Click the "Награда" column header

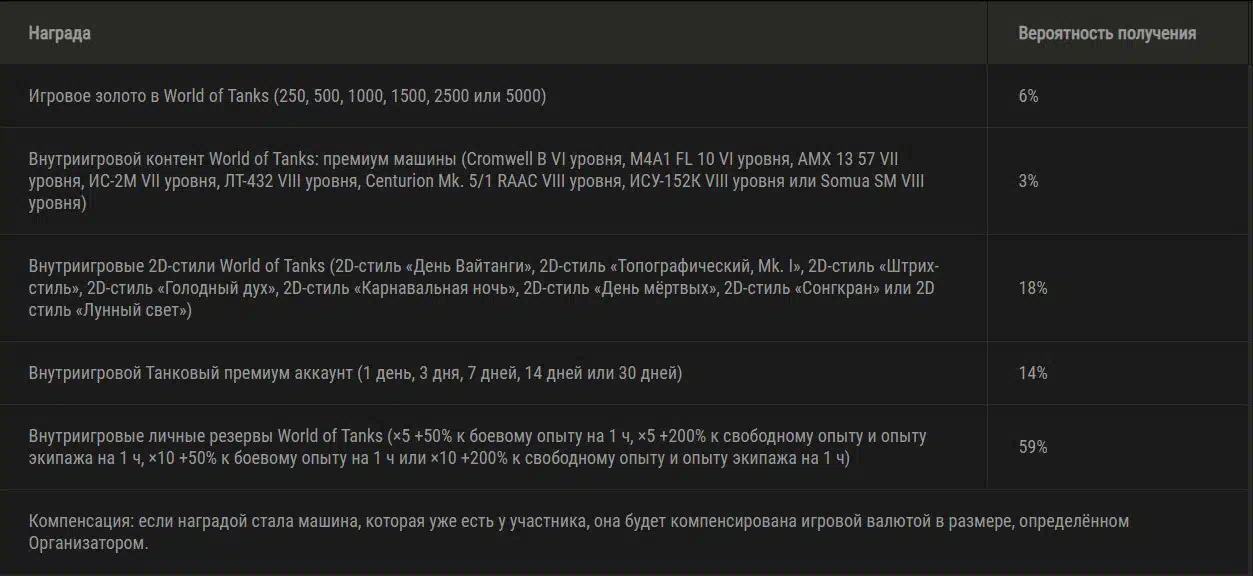59,33
